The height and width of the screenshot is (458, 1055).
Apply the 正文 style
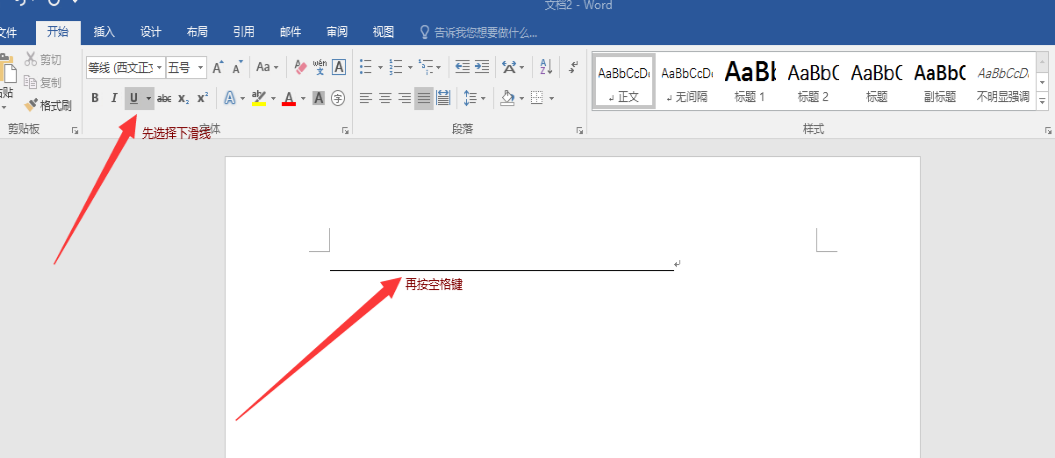[x=624, y=81]
